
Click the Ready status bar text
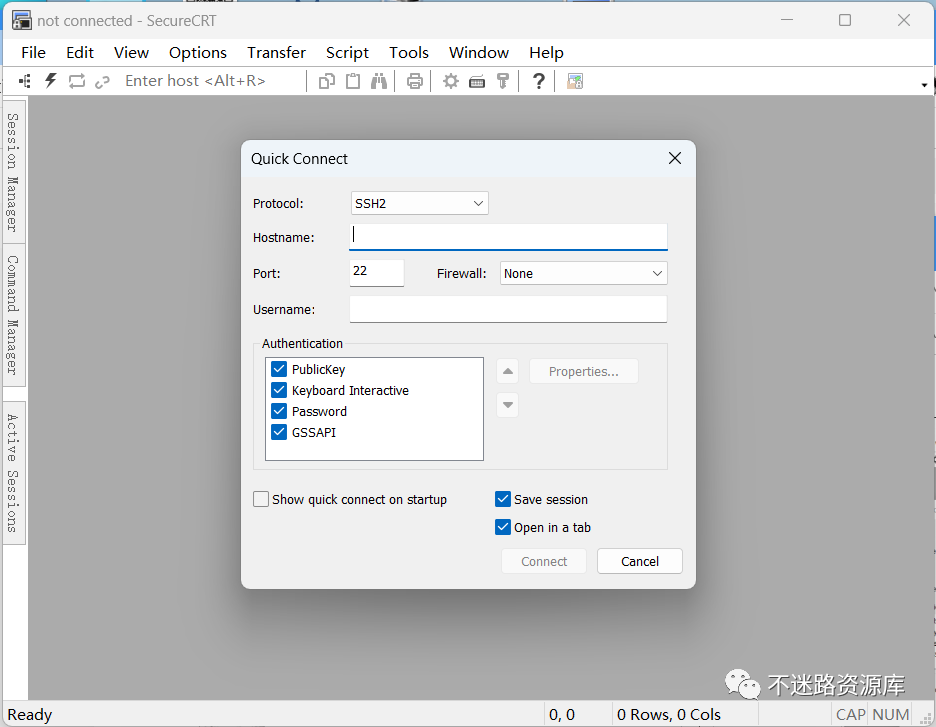coord(29,714)
